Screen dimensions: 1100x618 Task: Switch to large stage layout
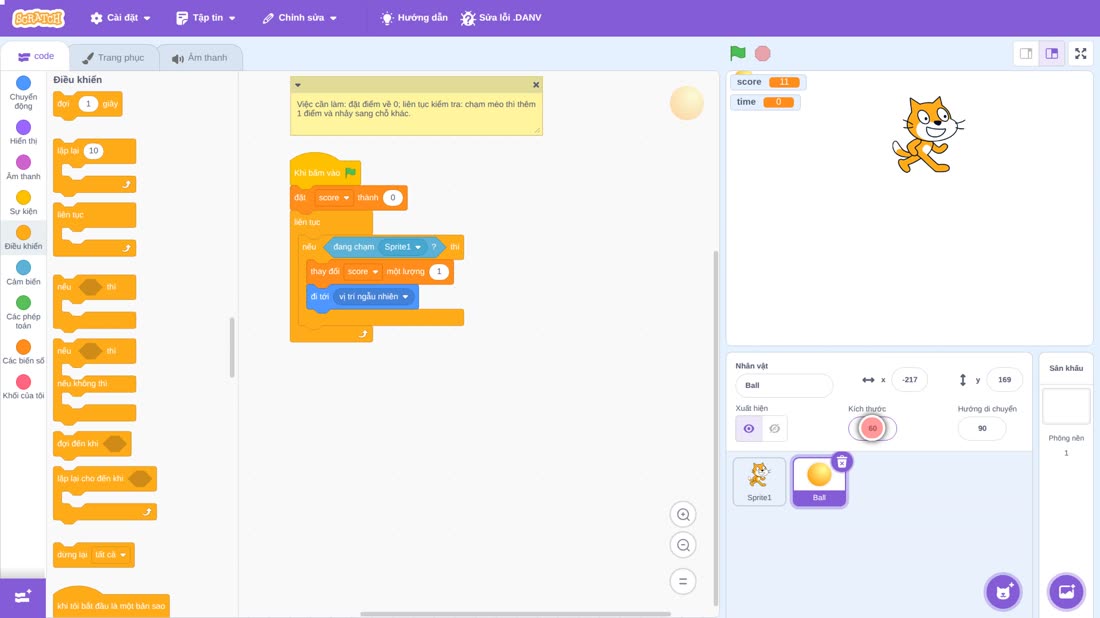tap(1052, 53)
